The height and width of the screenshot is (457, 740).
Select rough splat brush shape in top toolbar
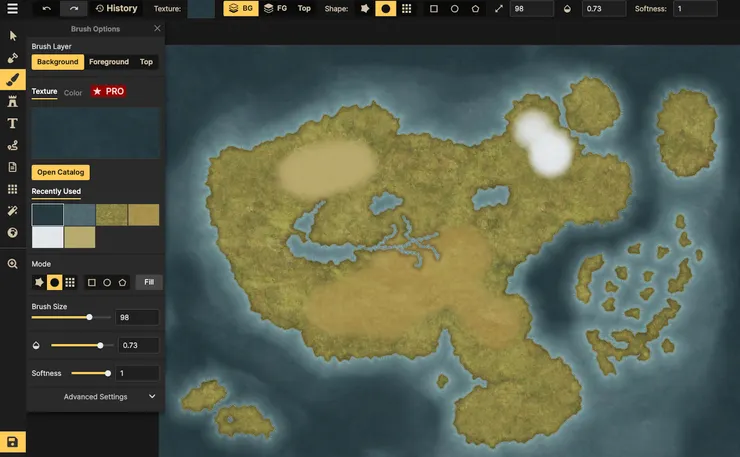tap(365, 8)
